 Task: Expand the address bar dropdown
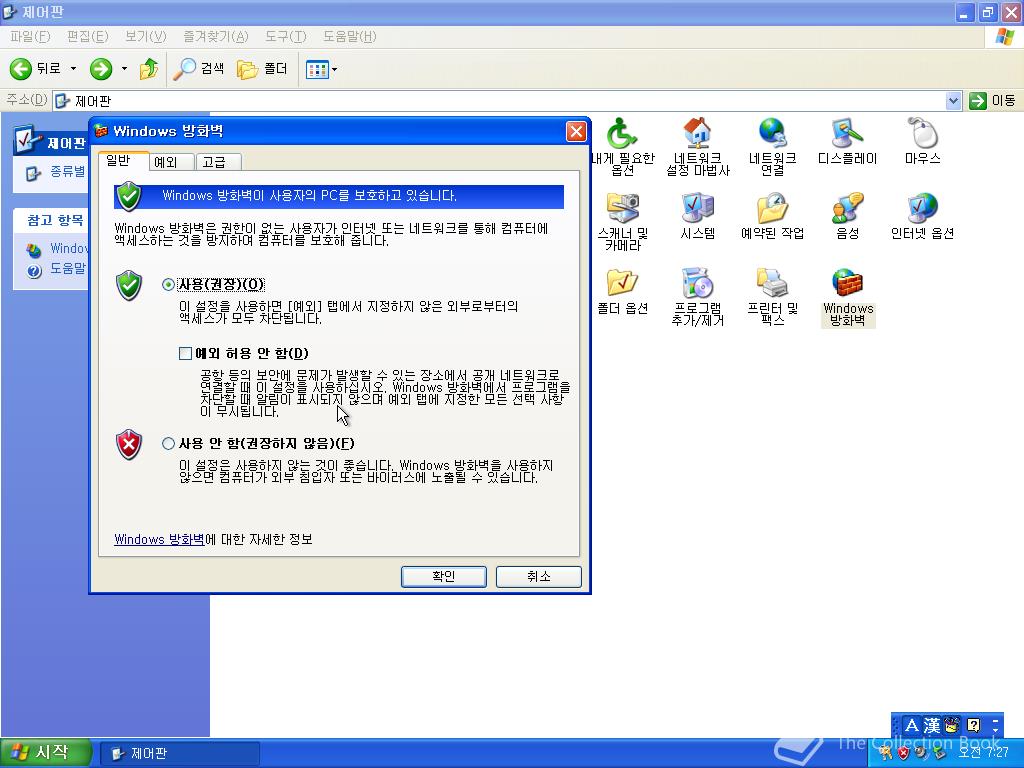(953, 101)
